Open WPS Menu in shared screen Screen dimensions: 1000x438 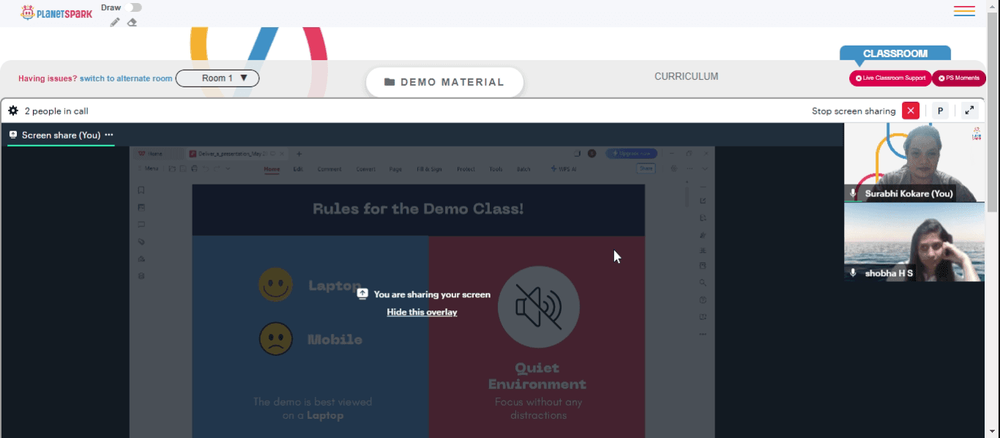coord(149,169)
